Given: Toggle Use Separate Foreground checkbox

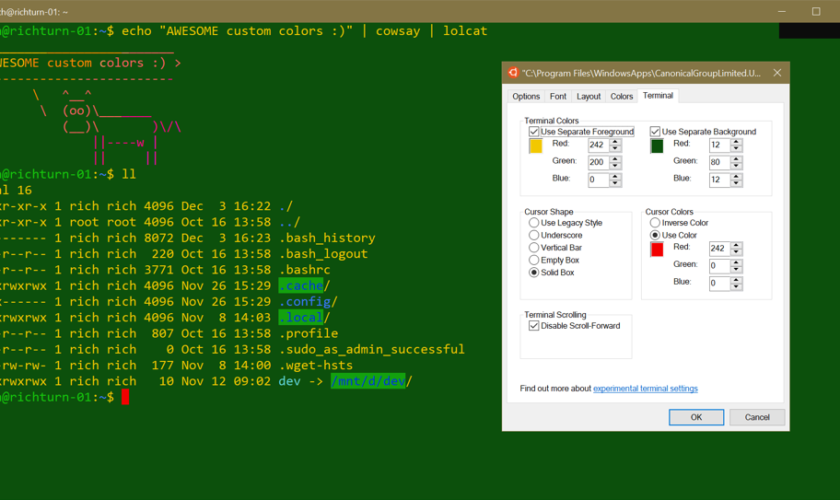Looking at the screenshot, I should [x=535, y=132].
